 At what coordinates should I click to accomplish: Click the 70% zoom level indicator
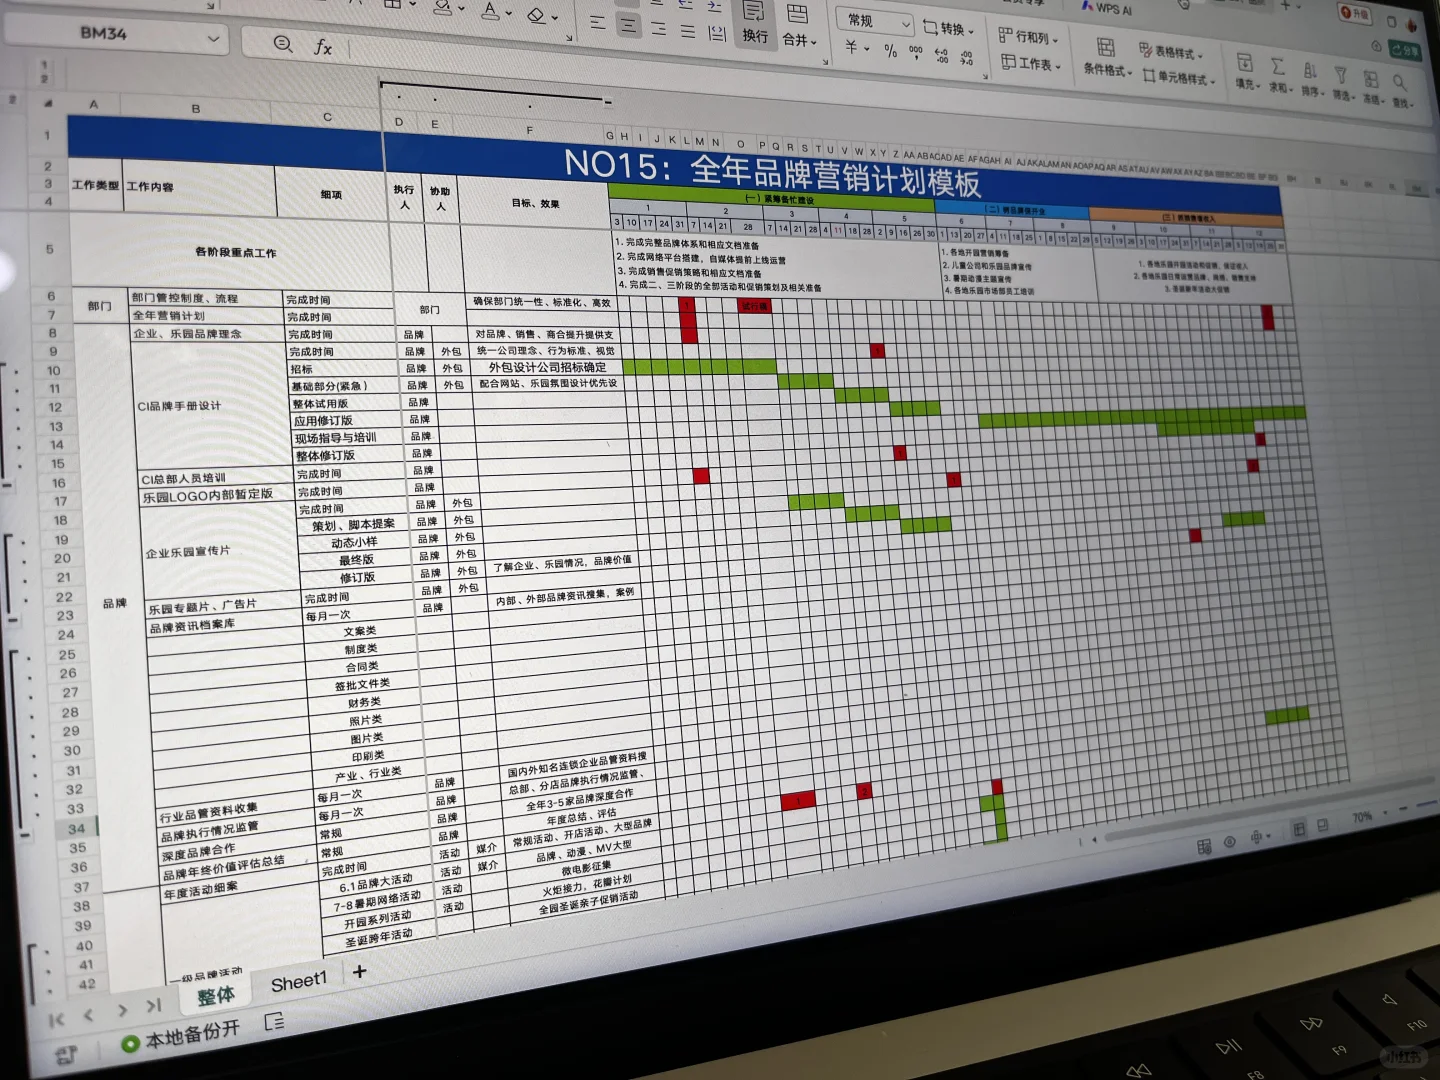pos(1361,818)
